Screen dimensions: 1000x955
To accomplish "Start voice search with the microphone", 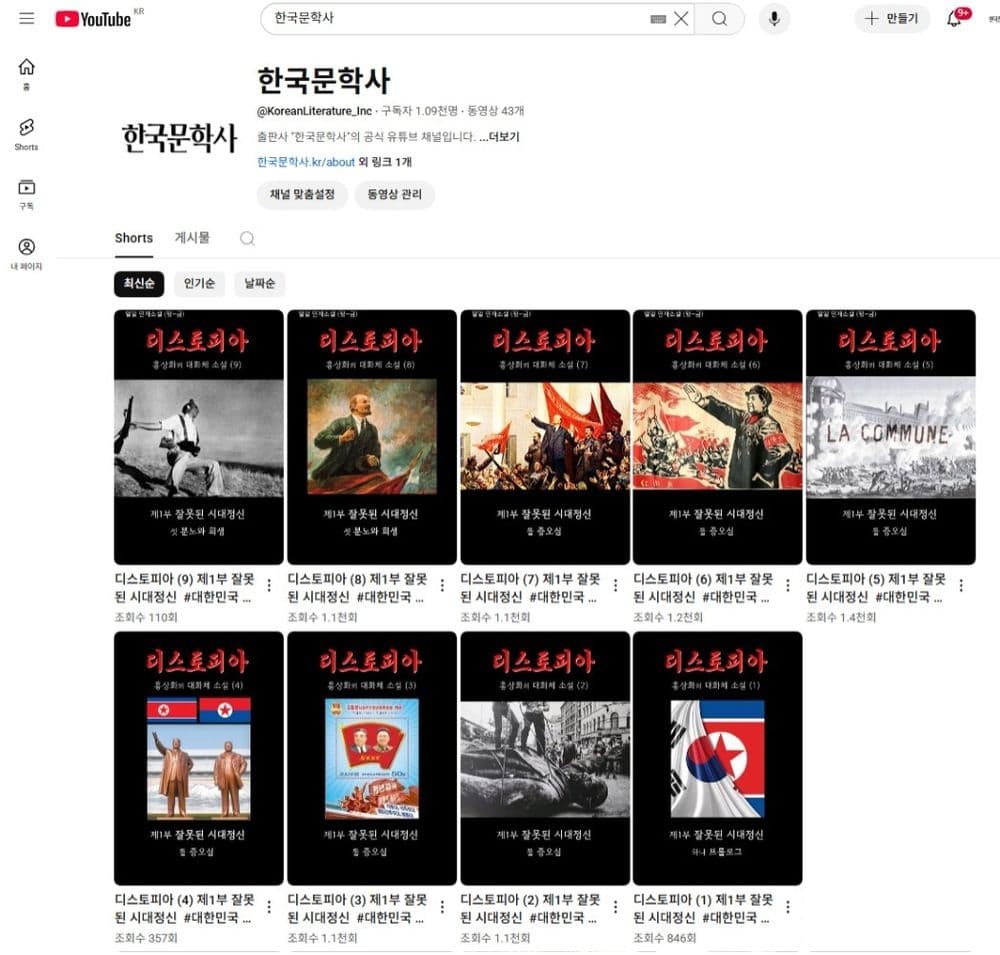I will pyautogui.click(x=773, y=19).
